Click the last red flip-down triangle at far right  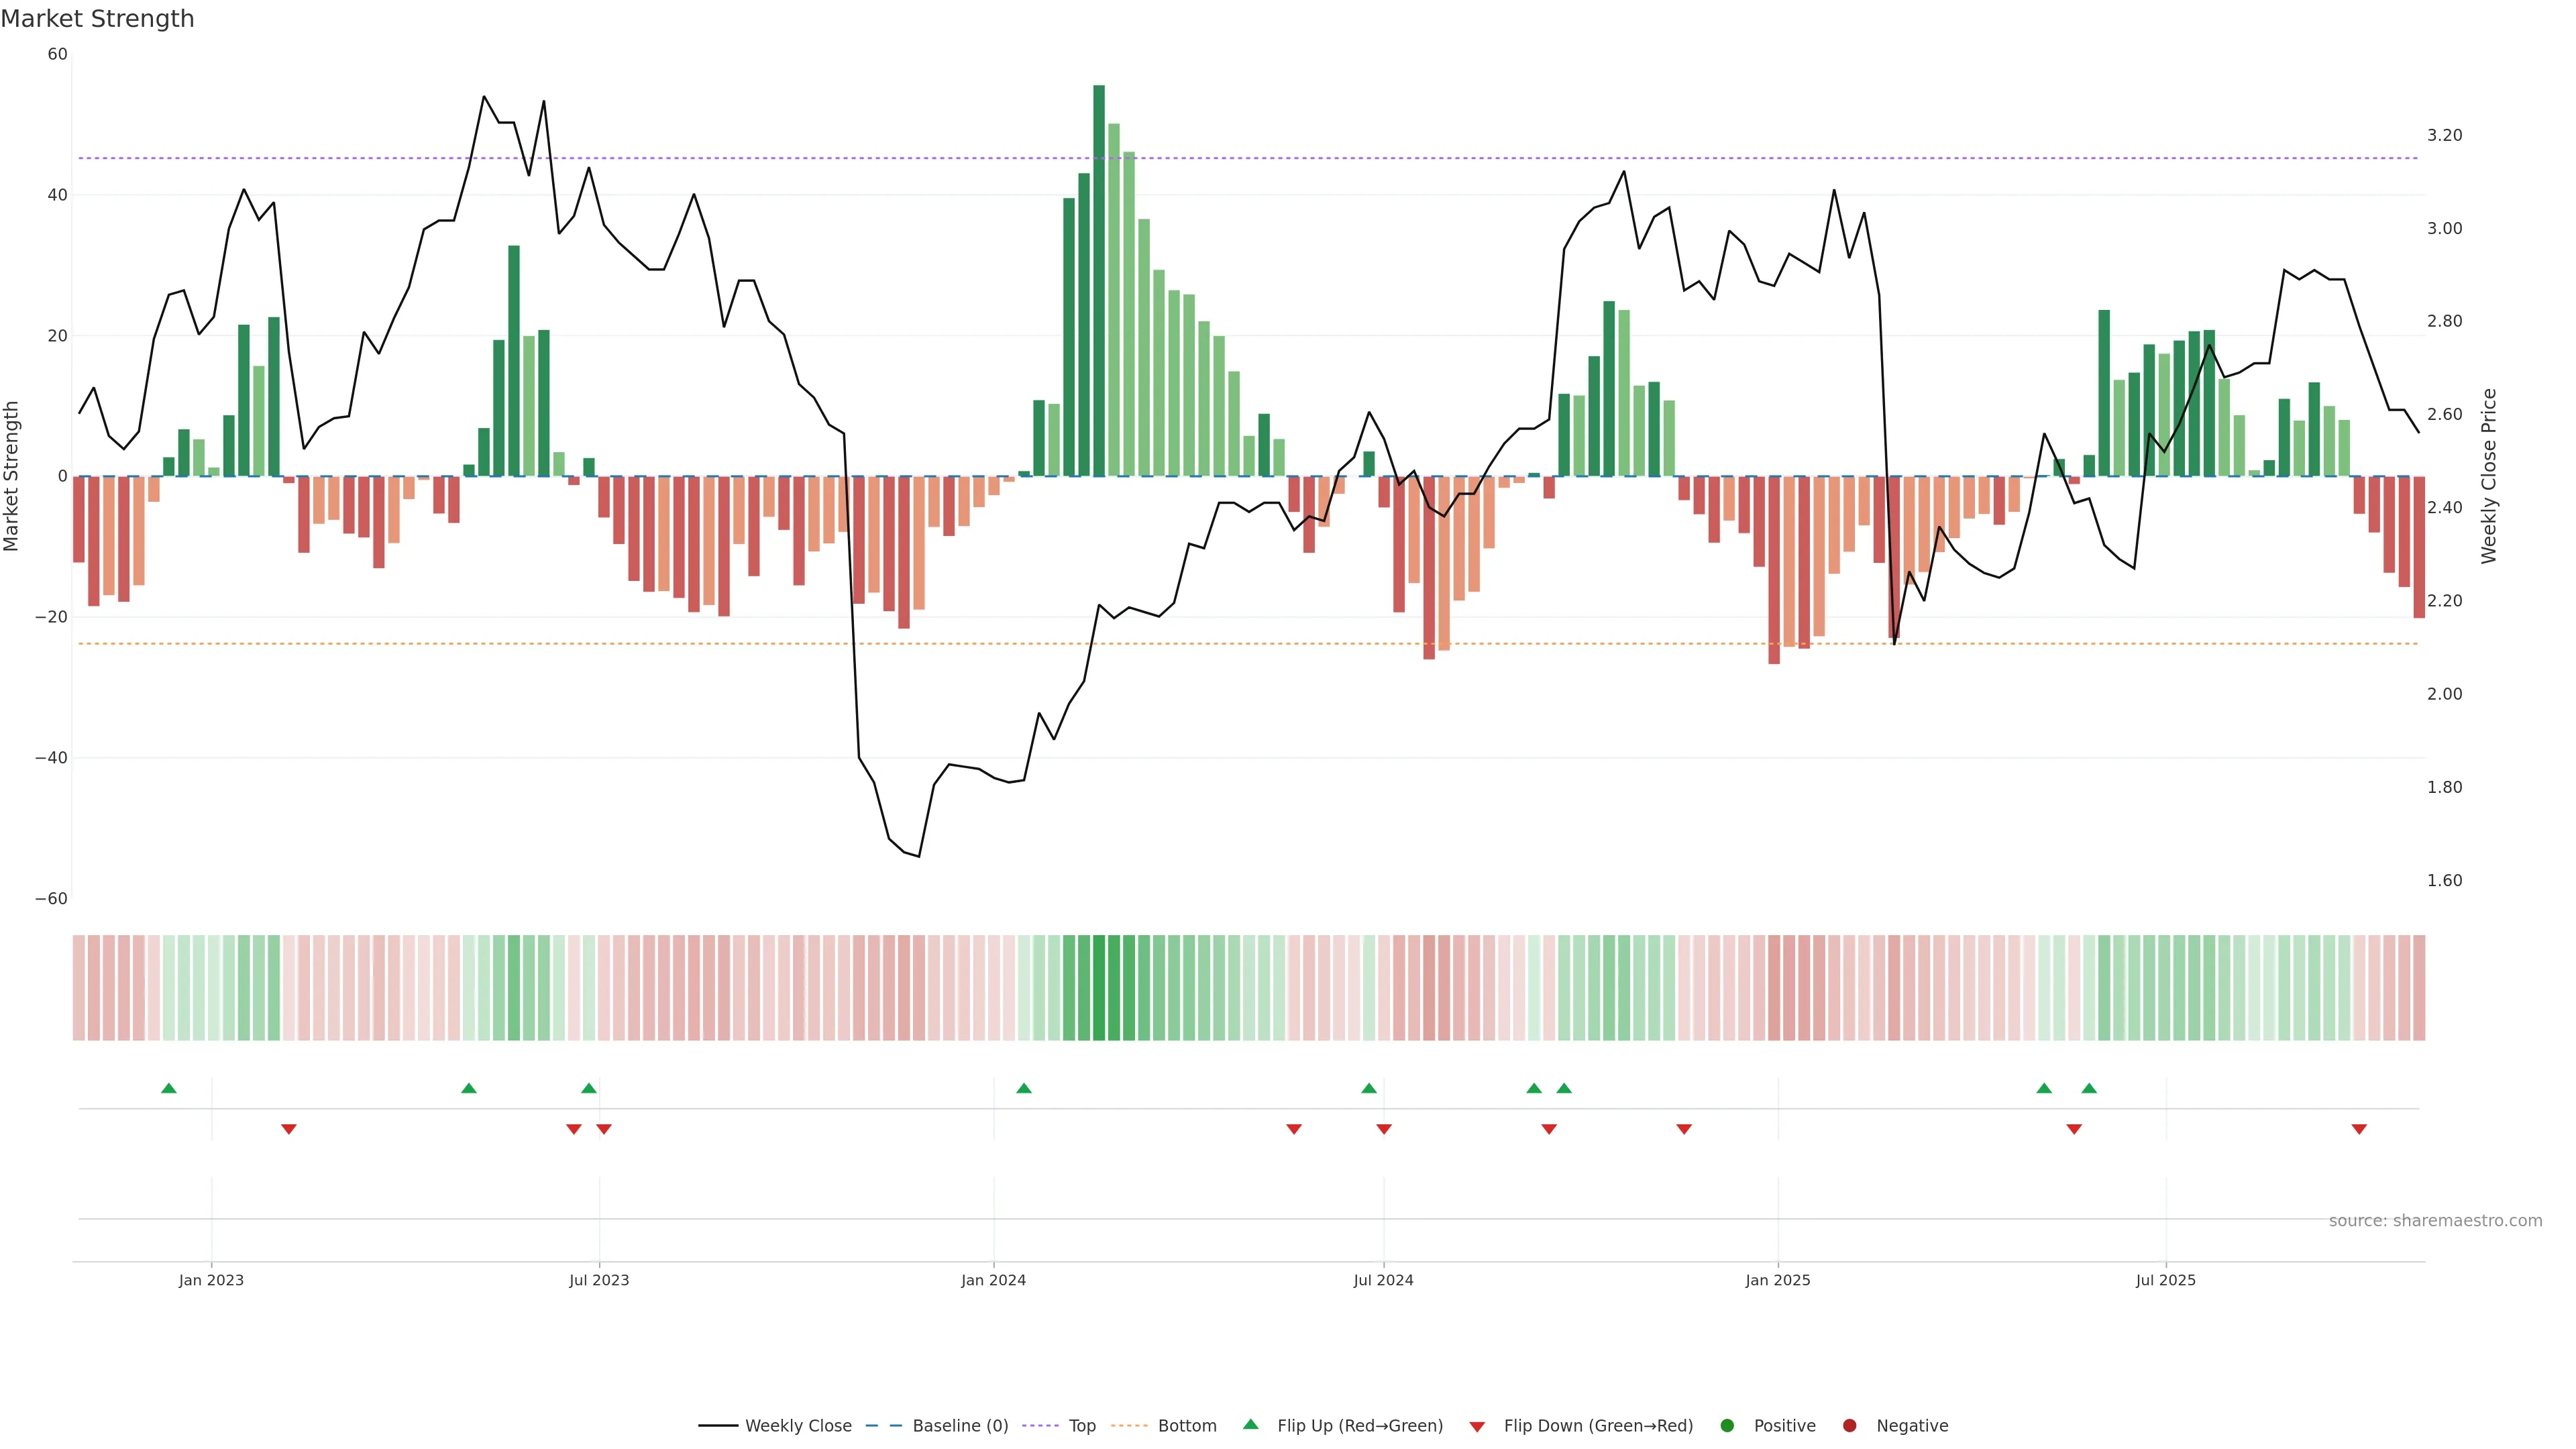click(x=2359, y=1129)
